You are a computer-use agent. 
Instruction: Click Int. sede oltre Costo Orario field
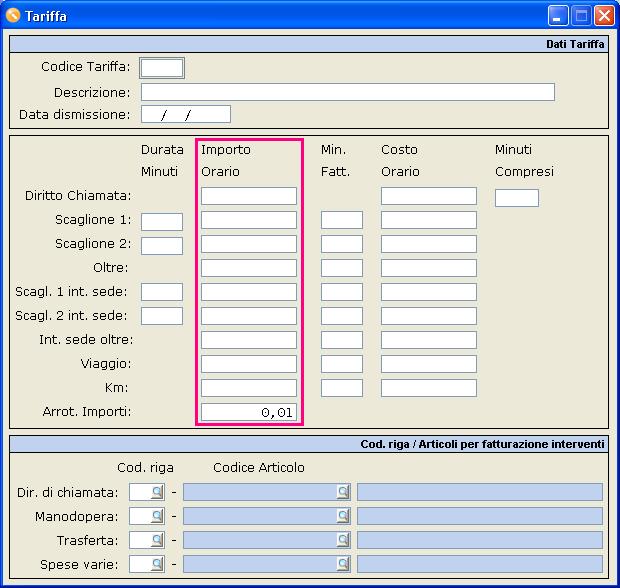(429, 340)
